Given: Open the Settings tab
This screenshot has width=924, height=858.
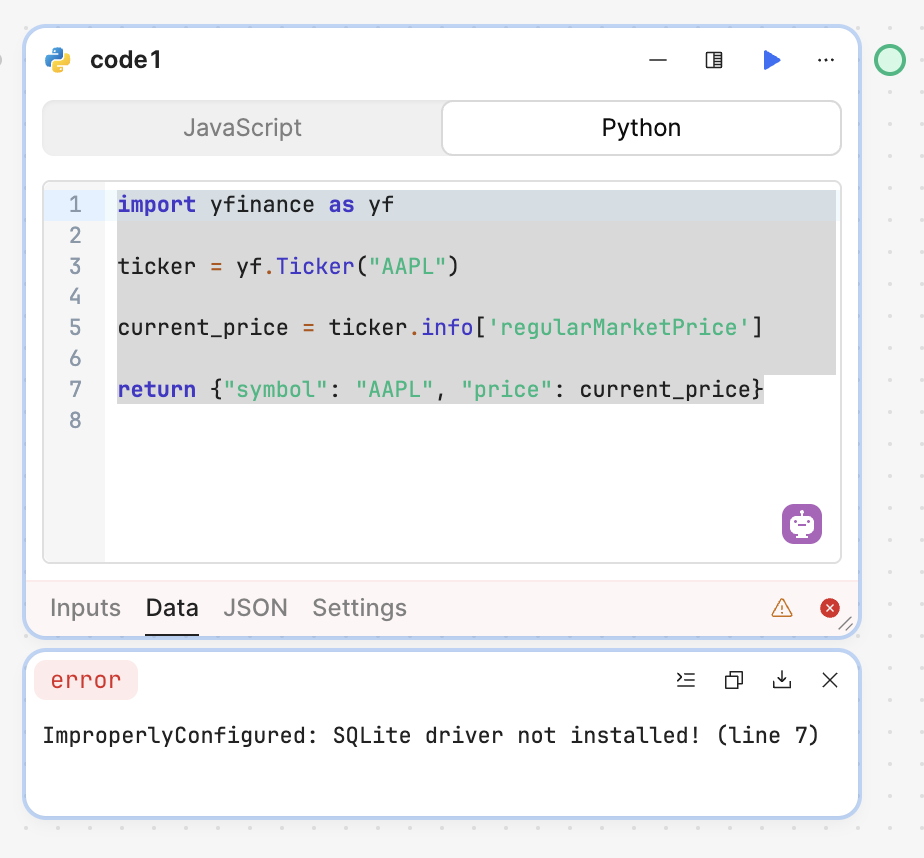Looking at the screenshot, I should pos(359,608).
